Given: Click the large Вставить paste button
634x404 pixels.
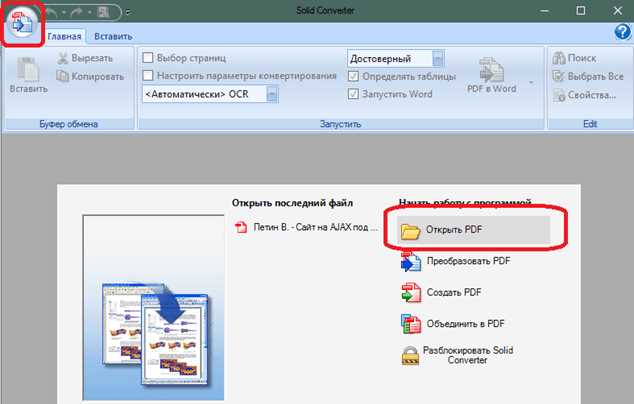Looking at the screenshot, I should [x=28, y=75].
